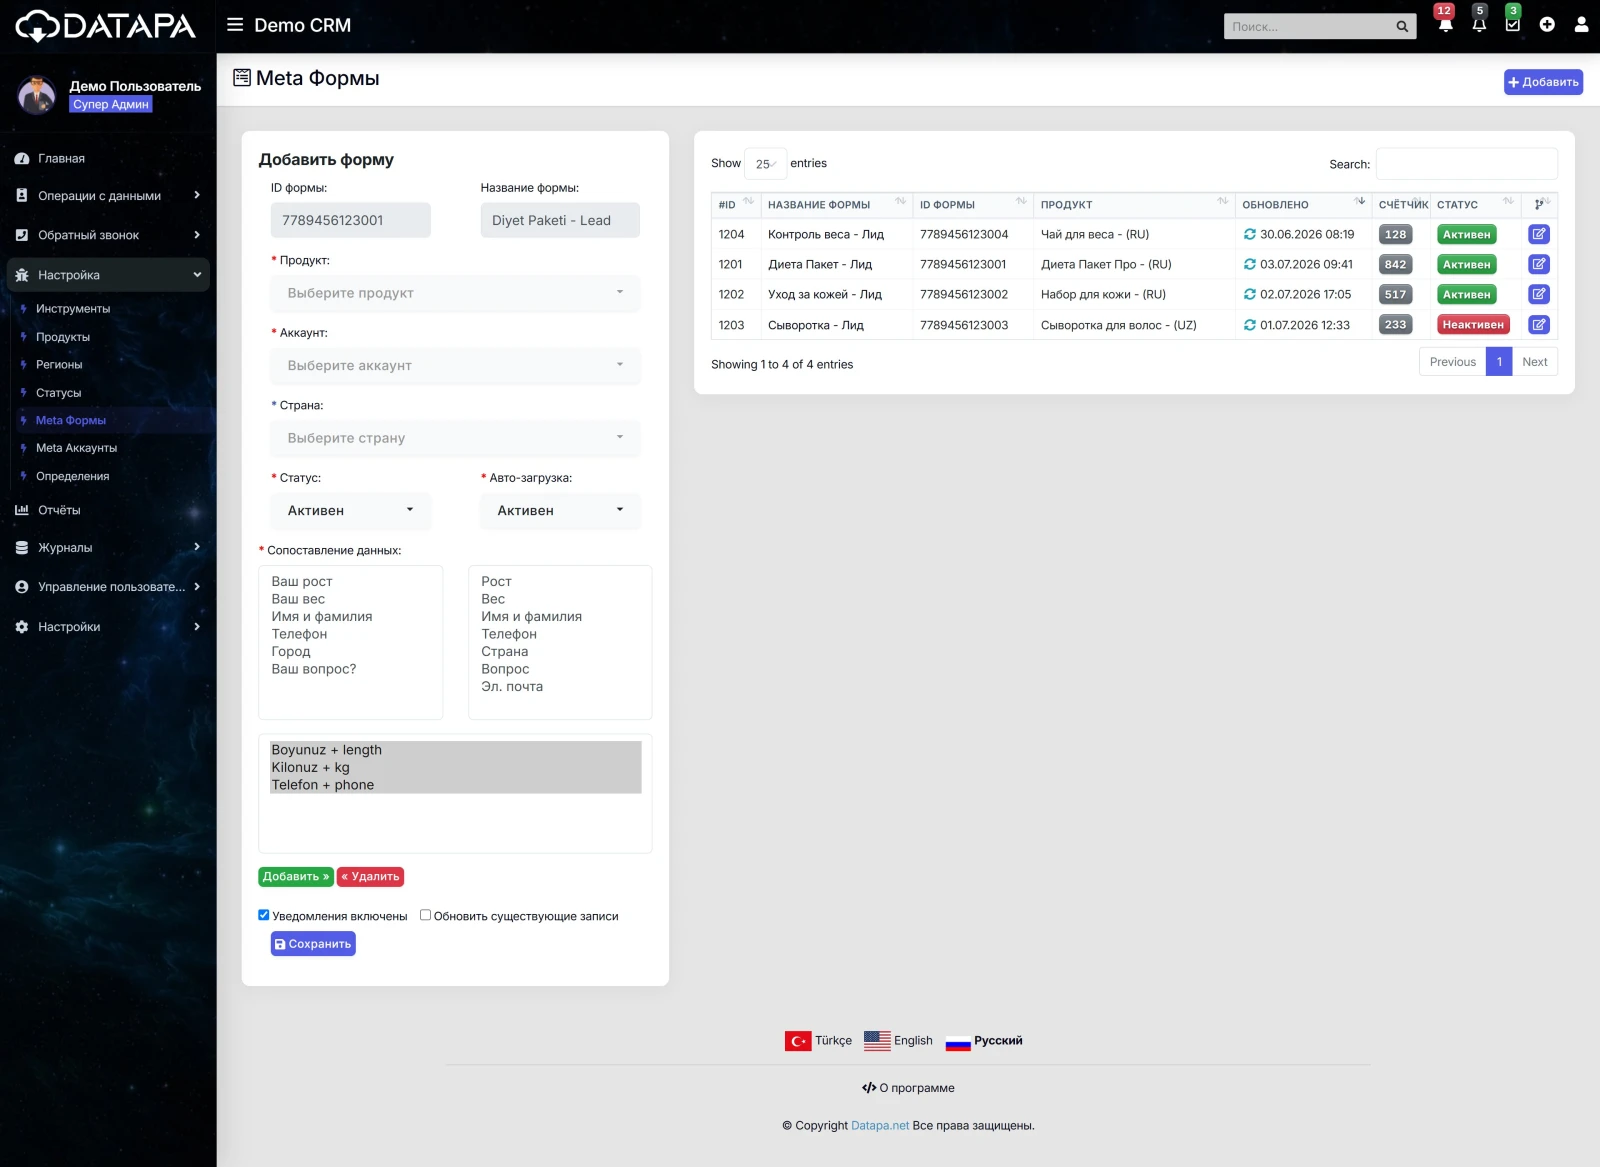Refresh icon next to 01.07.2026 12:33
This screenshot has width=1600, height=1167.
click(x=1249, y=325)
